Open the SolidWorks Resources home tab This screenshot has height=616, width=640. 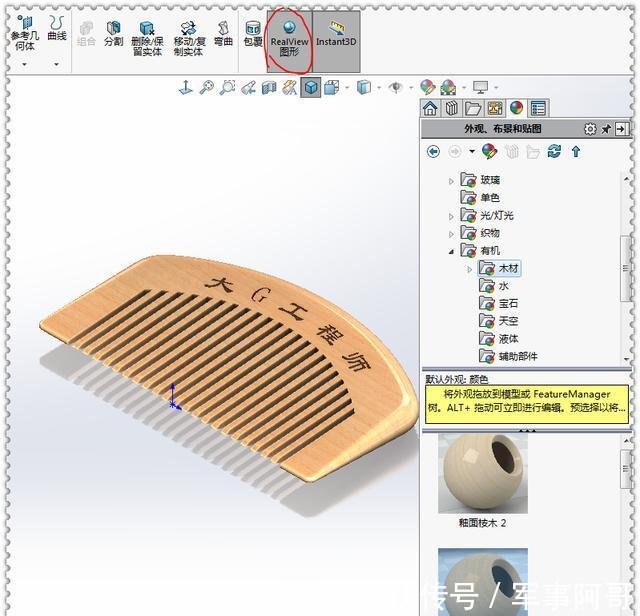coord(430,108)
